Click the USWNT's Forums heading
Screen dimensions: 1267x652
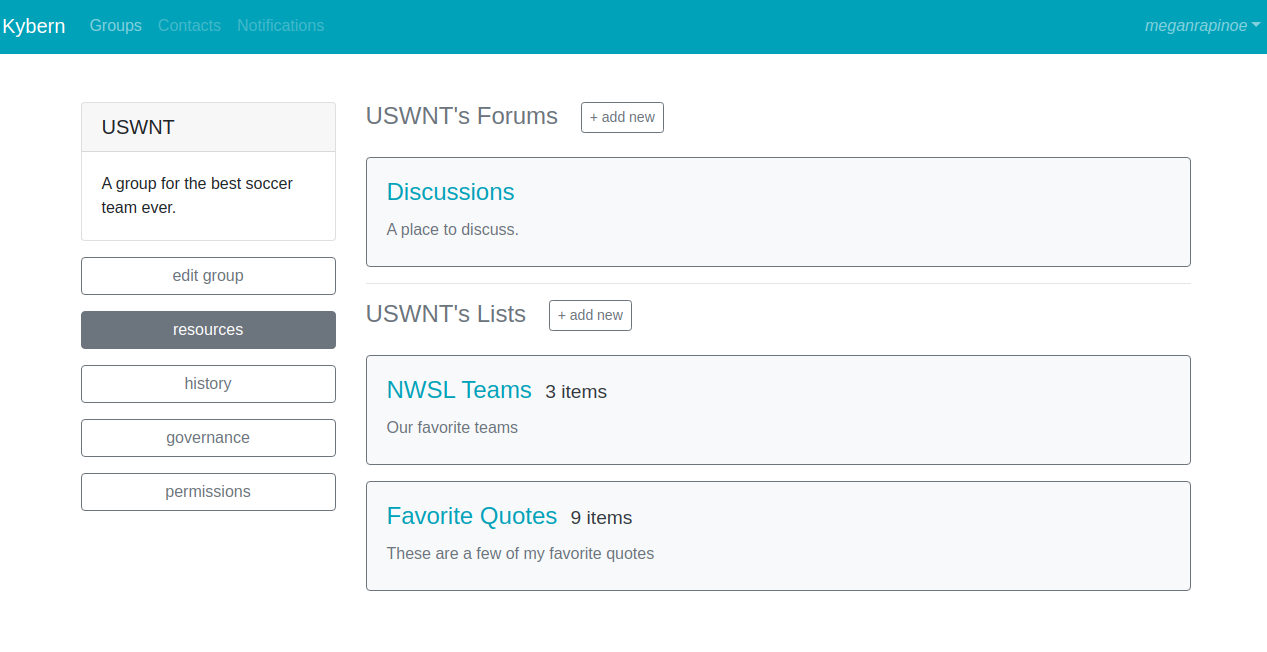point(462,116)
